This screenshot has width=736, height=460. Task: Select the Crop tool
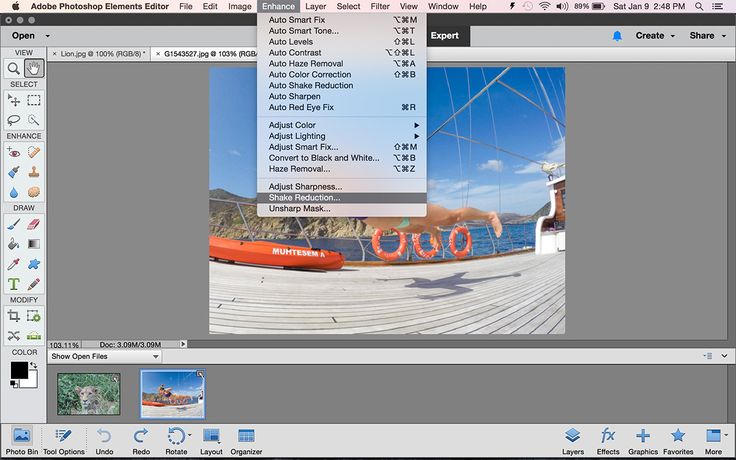14,316
